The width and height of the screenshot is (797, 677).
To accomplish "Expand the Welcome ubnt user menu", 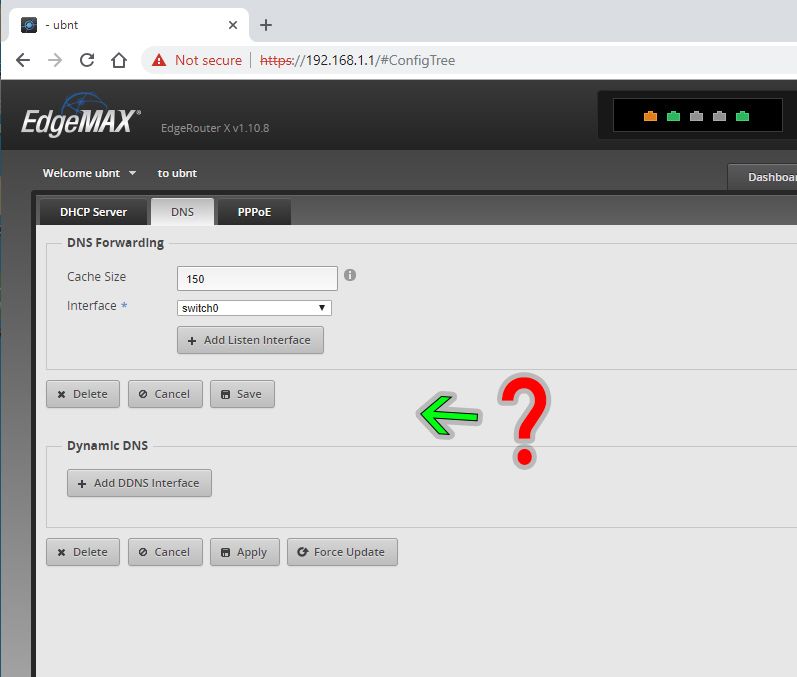I will (90, 173).
